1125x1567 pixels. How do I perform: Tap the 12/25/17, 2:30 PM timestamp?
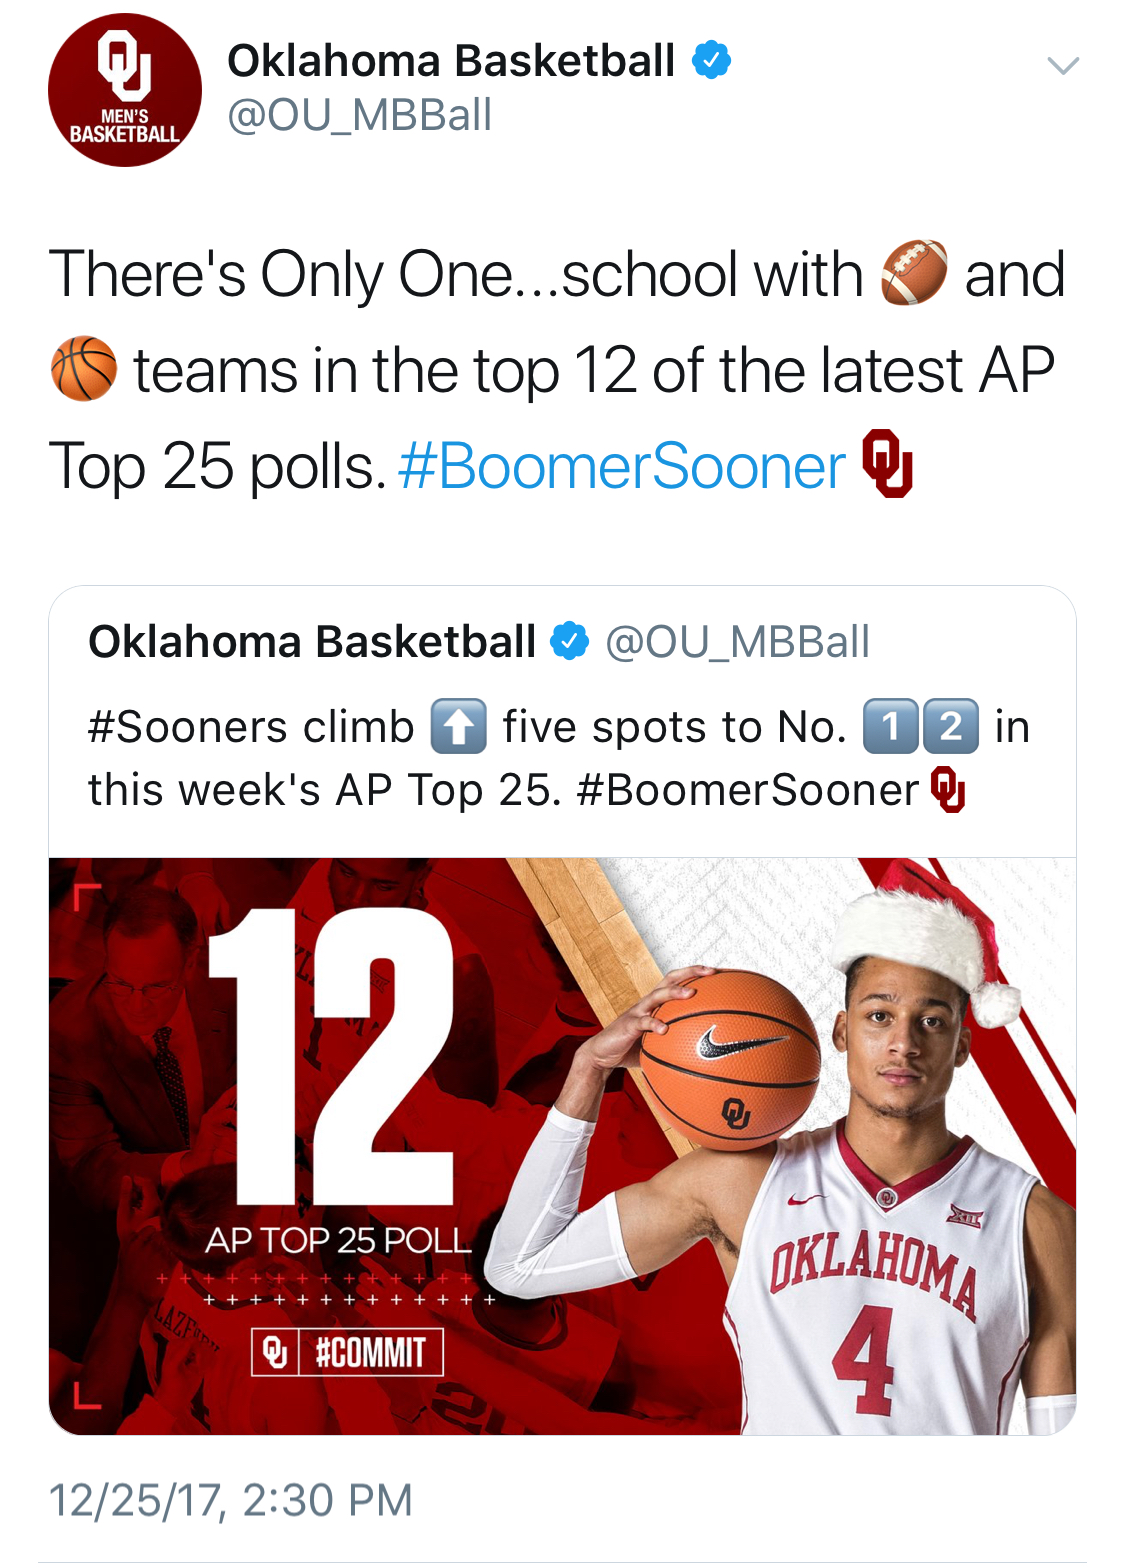pos(231,1500)
